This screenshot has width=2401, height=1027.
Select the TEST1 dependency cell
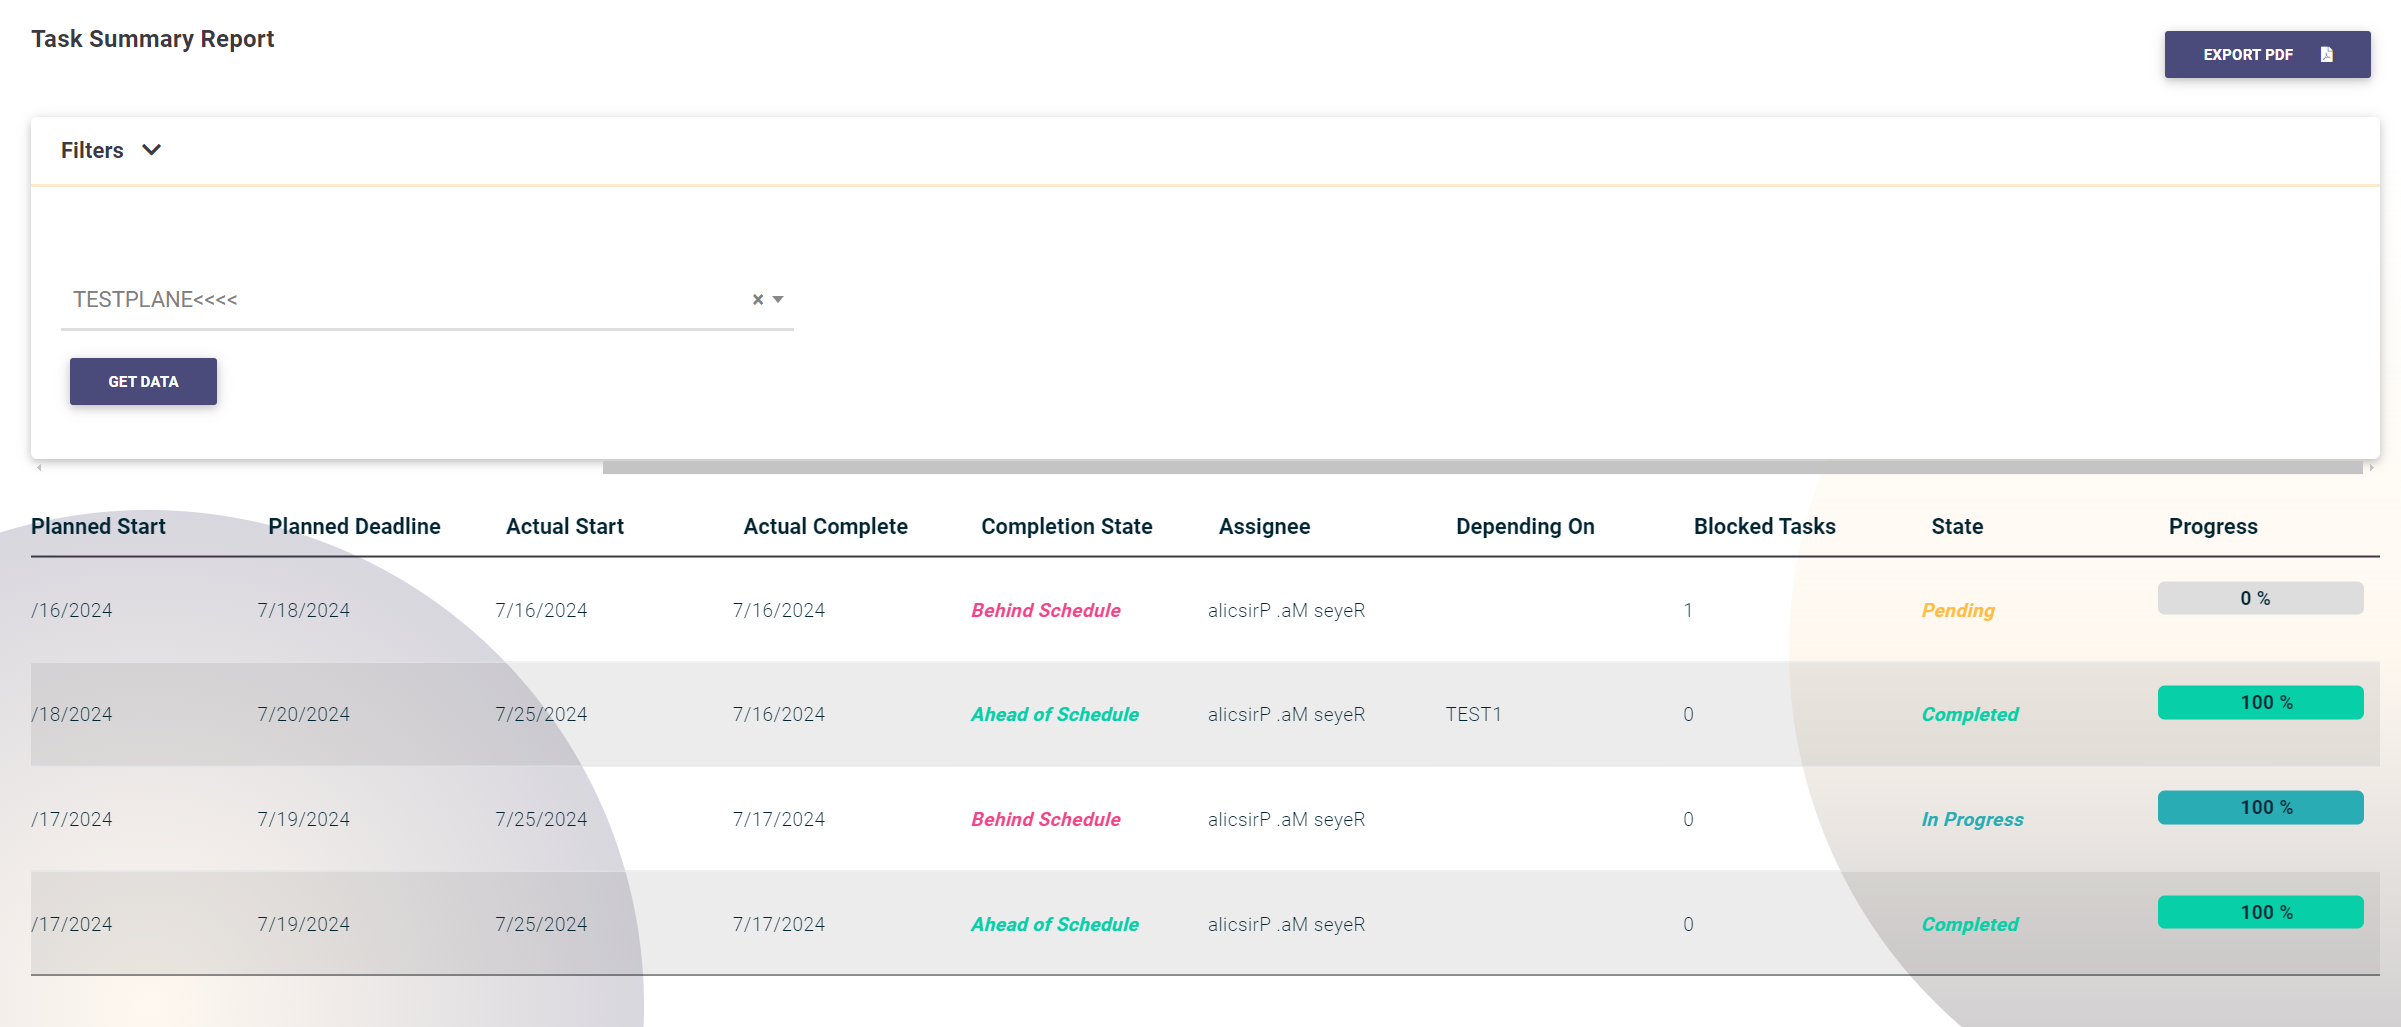pos(1473,714)
